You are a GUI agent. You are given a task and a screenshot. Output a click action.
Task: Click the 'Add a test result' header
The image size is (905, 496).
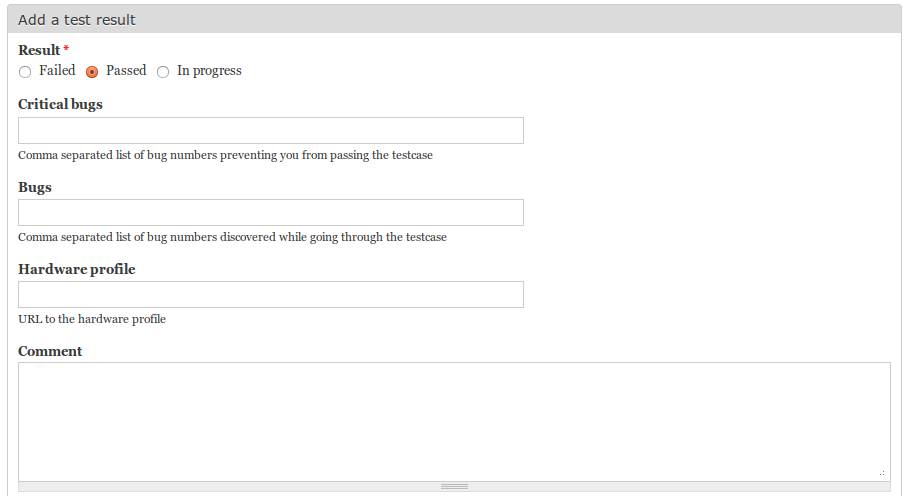77,20
